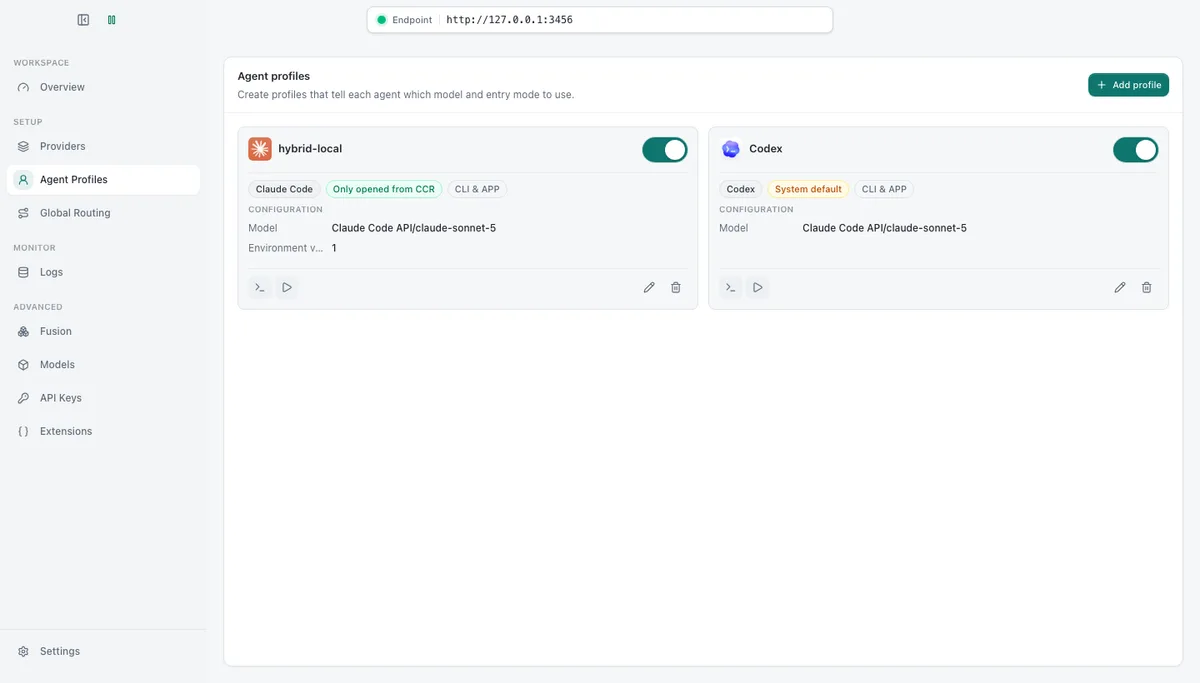Screen dimensions: 1200x683
Task: Click CLI & APP tag on Codex card
Action: tap(884, 189)
